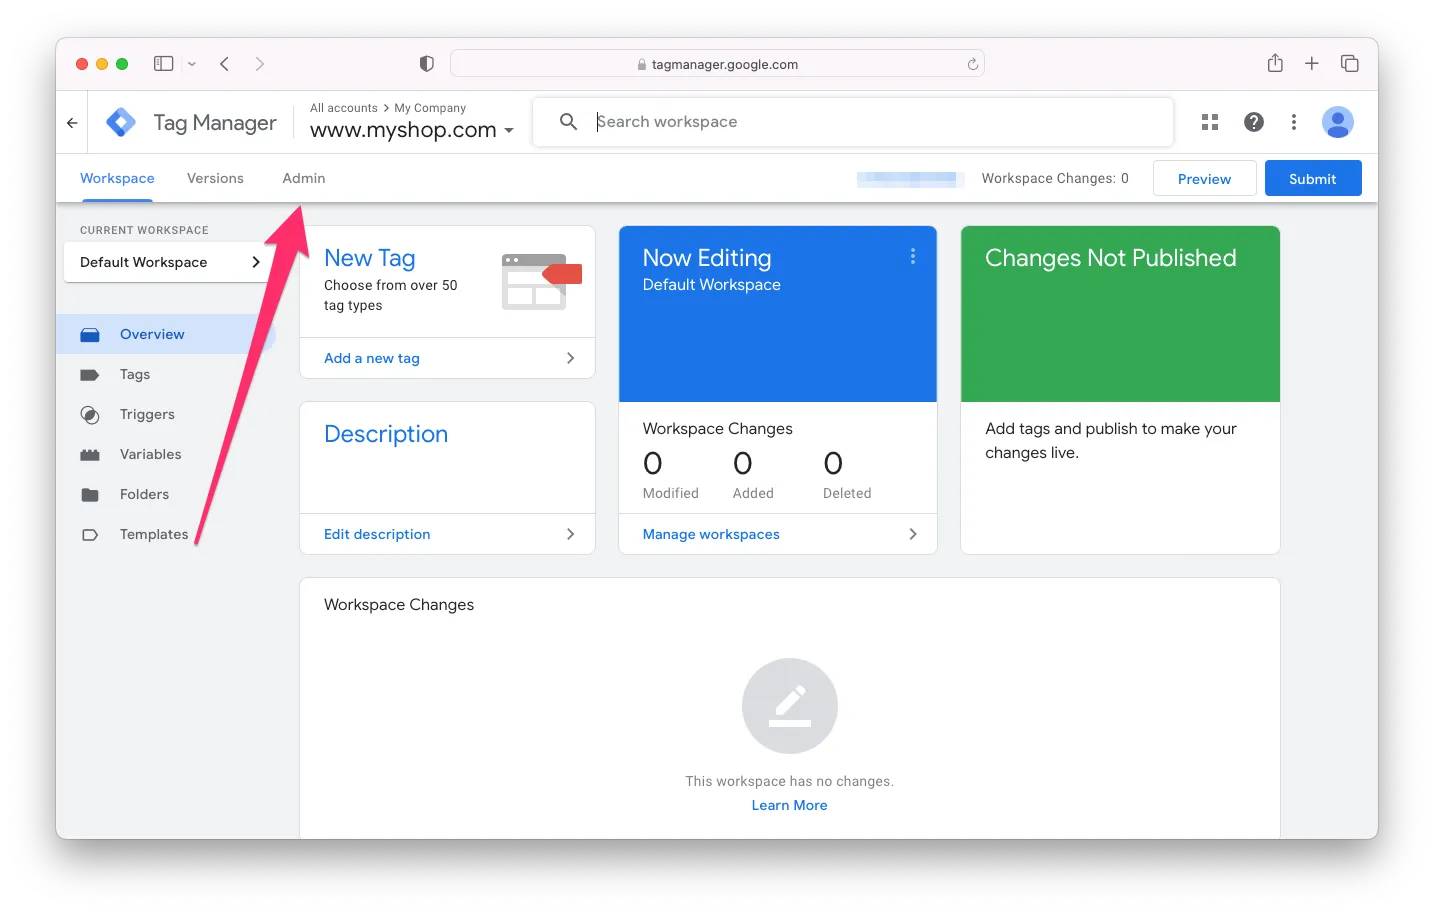Viewport: 1434px width, 913px height.
Task: Reload page using address bar refresh icon
Action: [x=972, y=64]
